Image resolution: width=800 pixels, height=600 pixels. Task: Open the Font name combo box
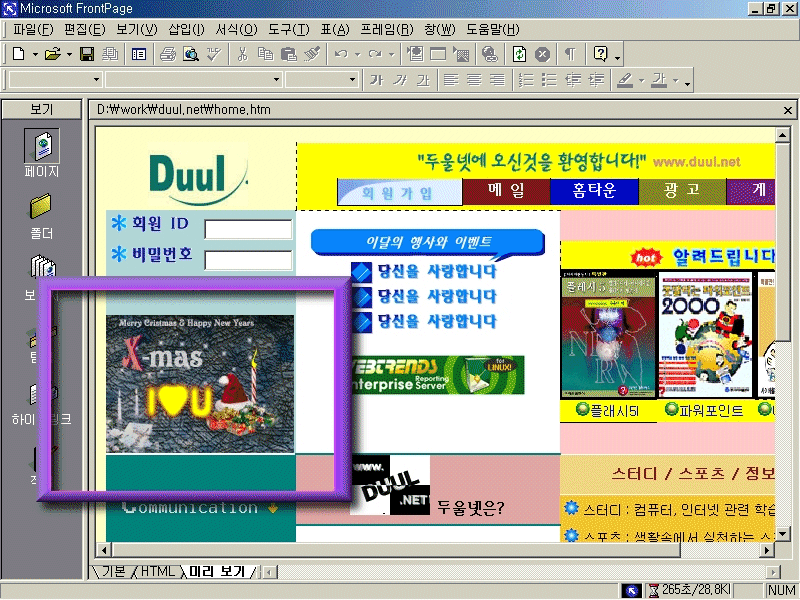pos(193,80)
